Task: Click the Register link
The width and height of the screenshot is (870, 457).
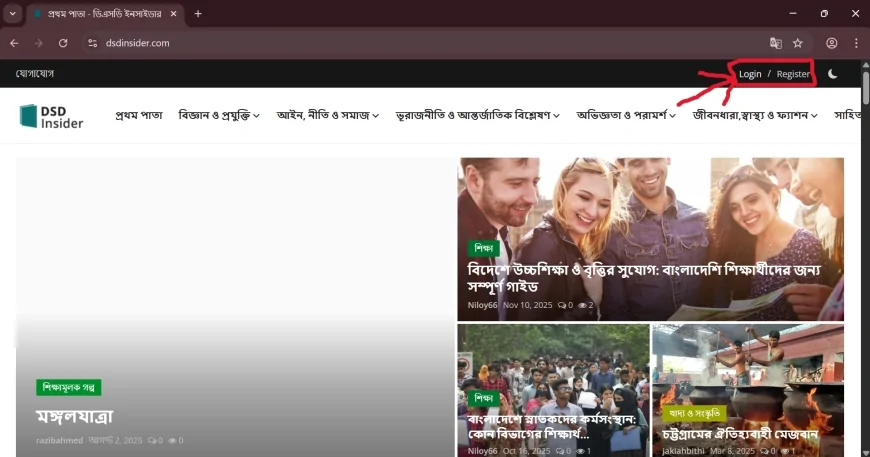Action: [x=793, y=74]
